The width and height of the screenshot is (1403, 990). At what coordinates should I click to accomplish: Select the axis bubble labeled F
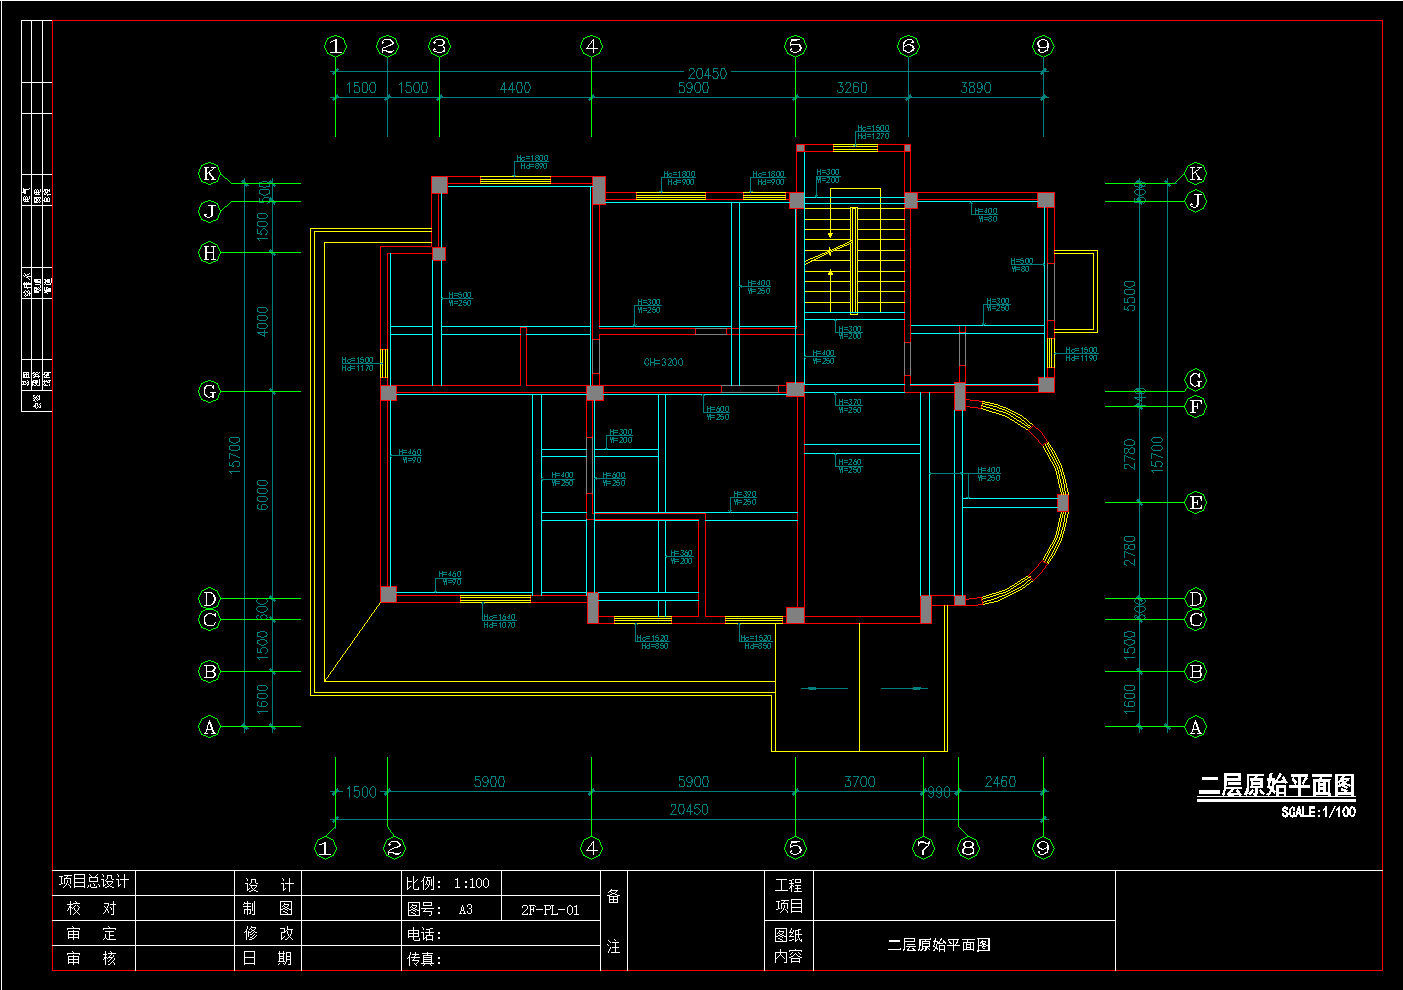[x=1195, y=407]
